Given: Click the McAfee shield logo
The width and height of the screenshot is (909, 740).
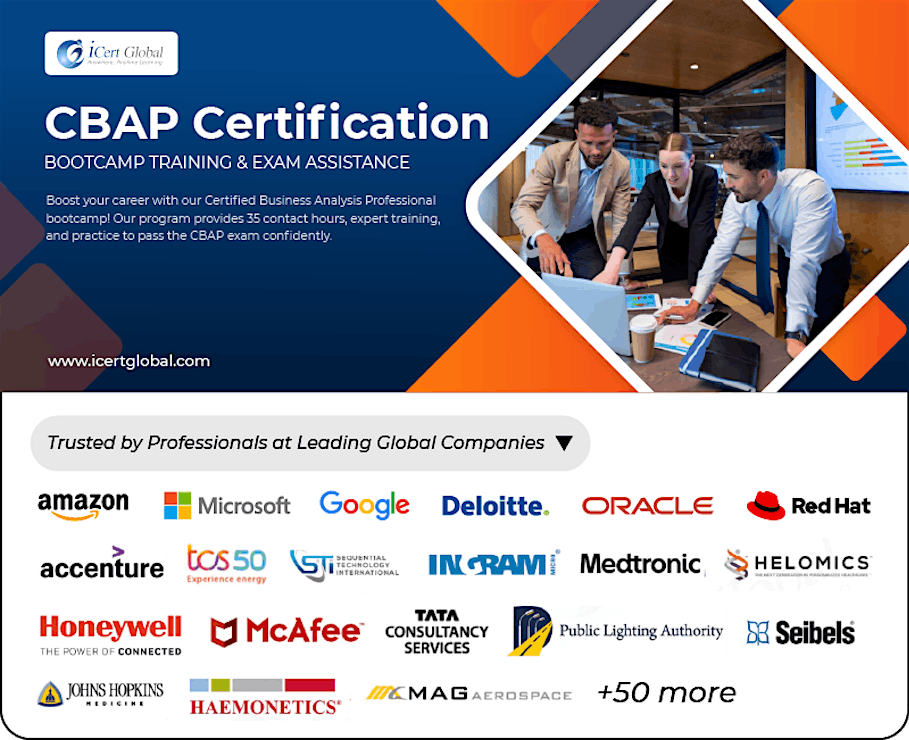Looking at the screenshot, I should pyautogui.click(x=283, y=630).
